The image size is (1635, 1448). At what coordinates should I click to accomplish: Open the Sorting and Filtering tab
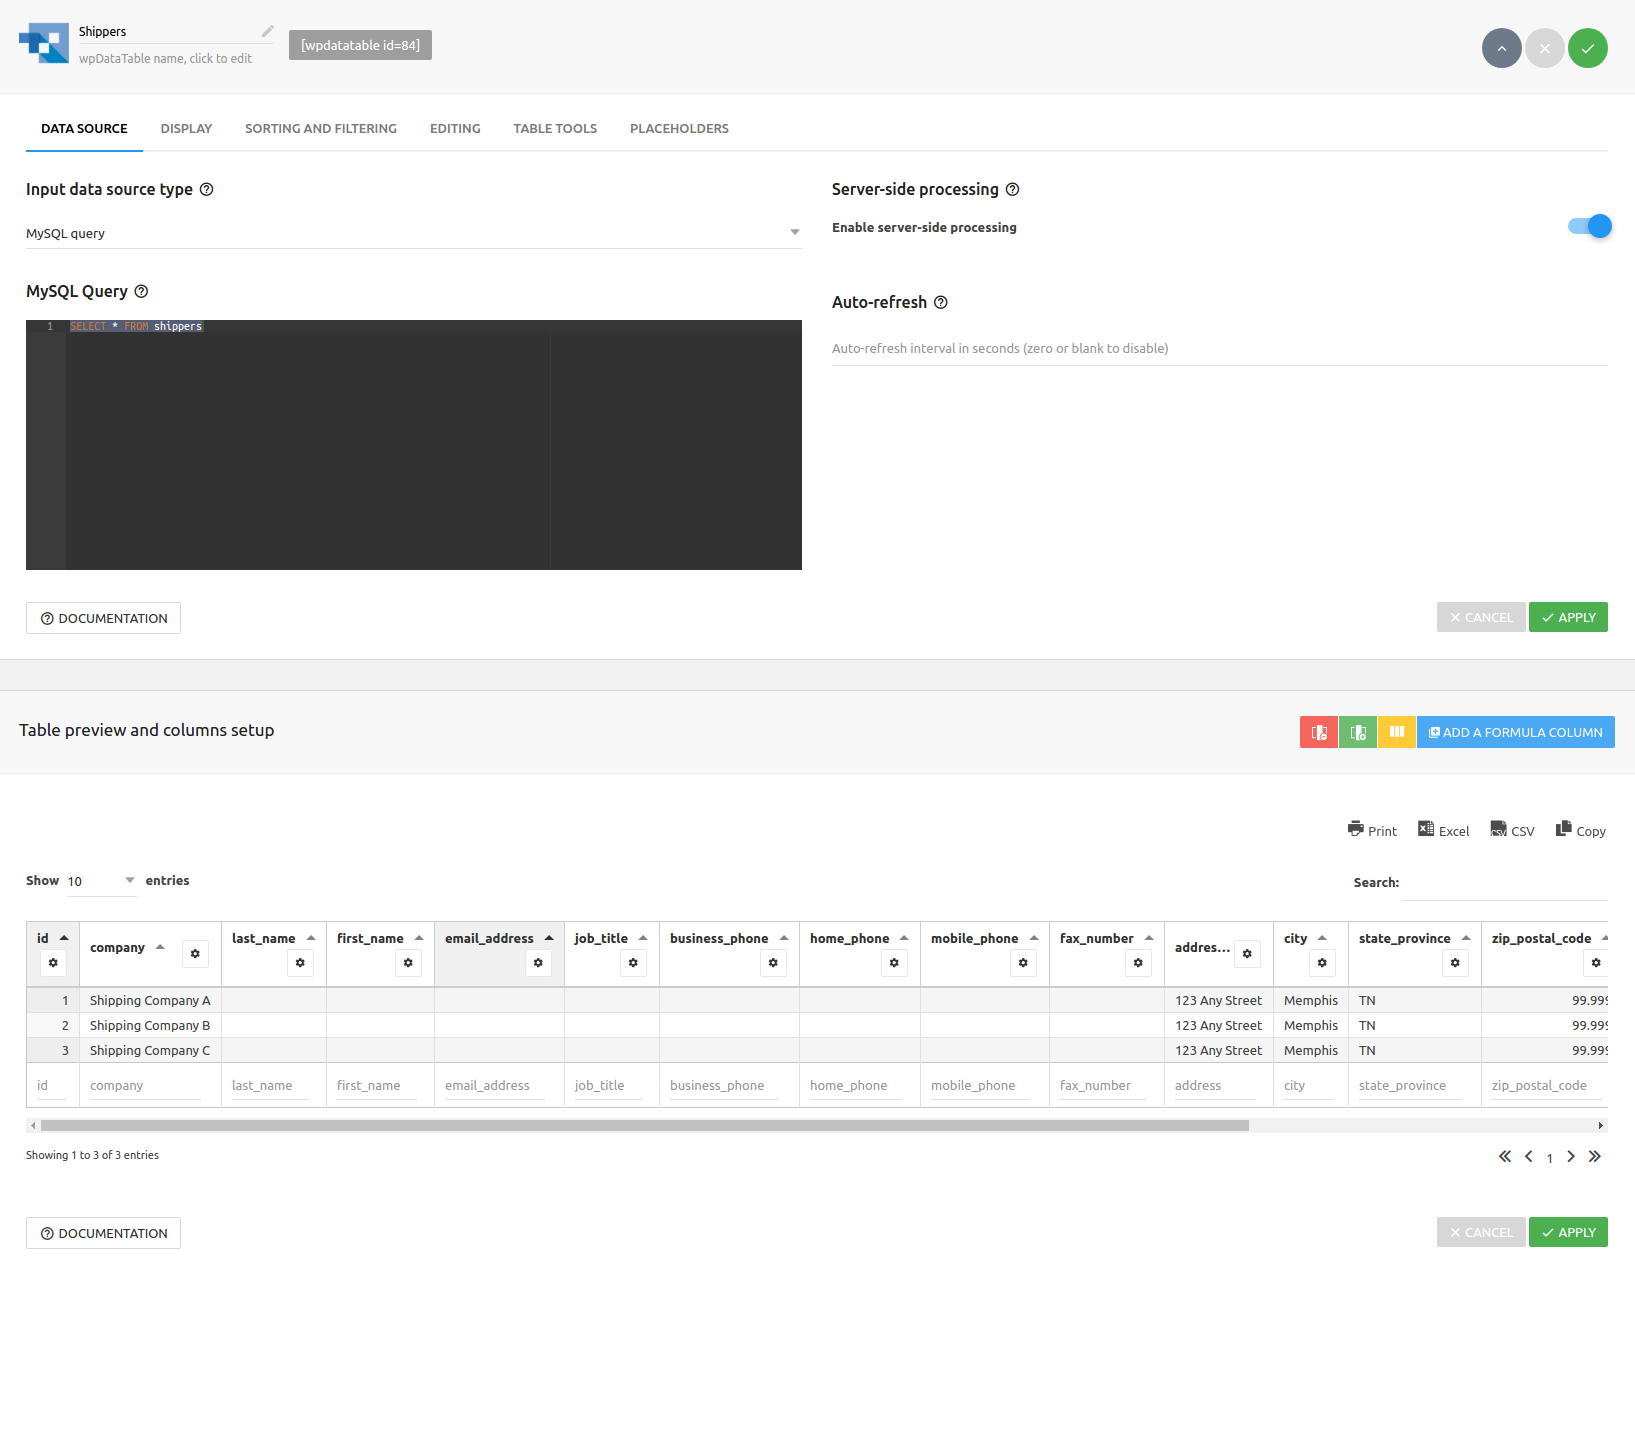click(x=321, y=129)
